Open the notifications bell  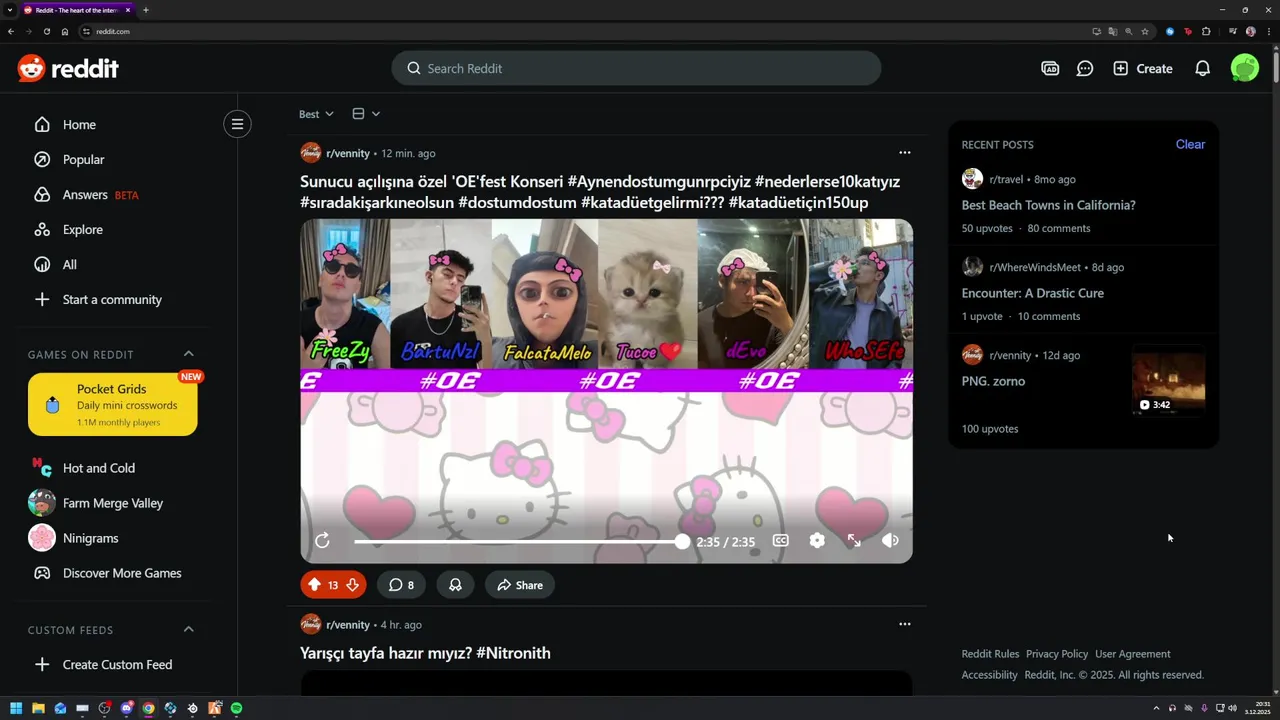1203,68
